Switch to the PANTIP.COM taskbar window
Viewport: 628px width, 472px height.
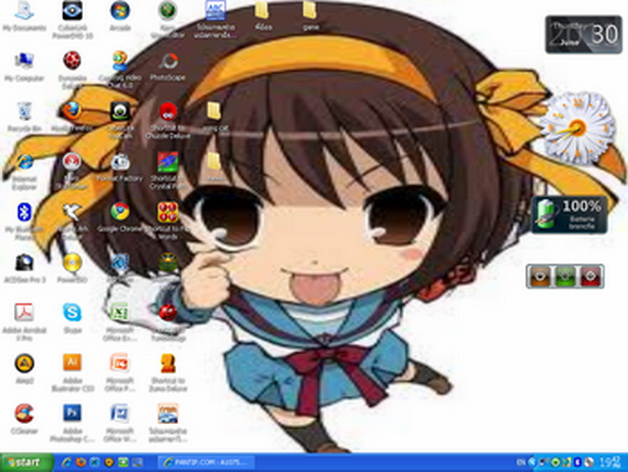[x=206, y=463]
